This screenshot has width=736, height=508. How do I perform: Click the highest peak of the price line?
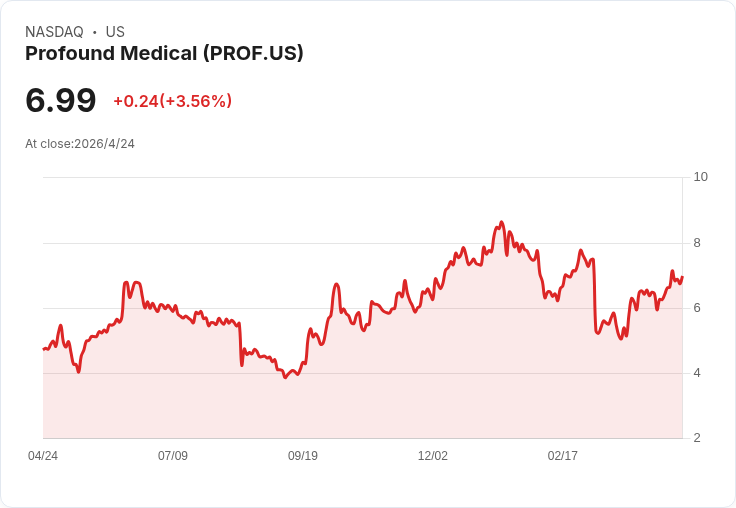click(x=501, y=223)
